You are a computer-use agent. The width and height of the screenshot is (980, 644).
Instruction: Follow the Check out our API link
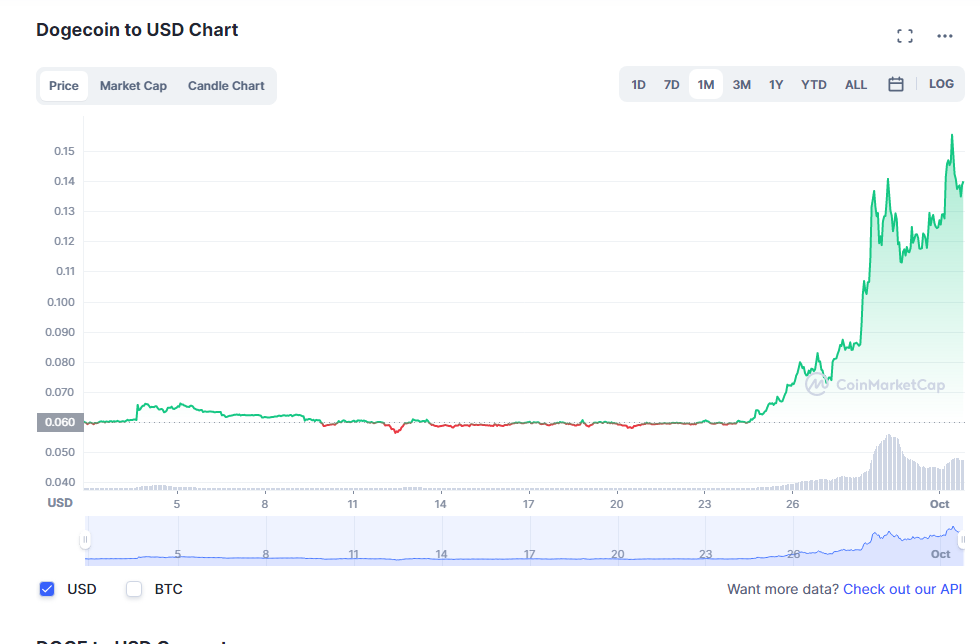point(902,589)
